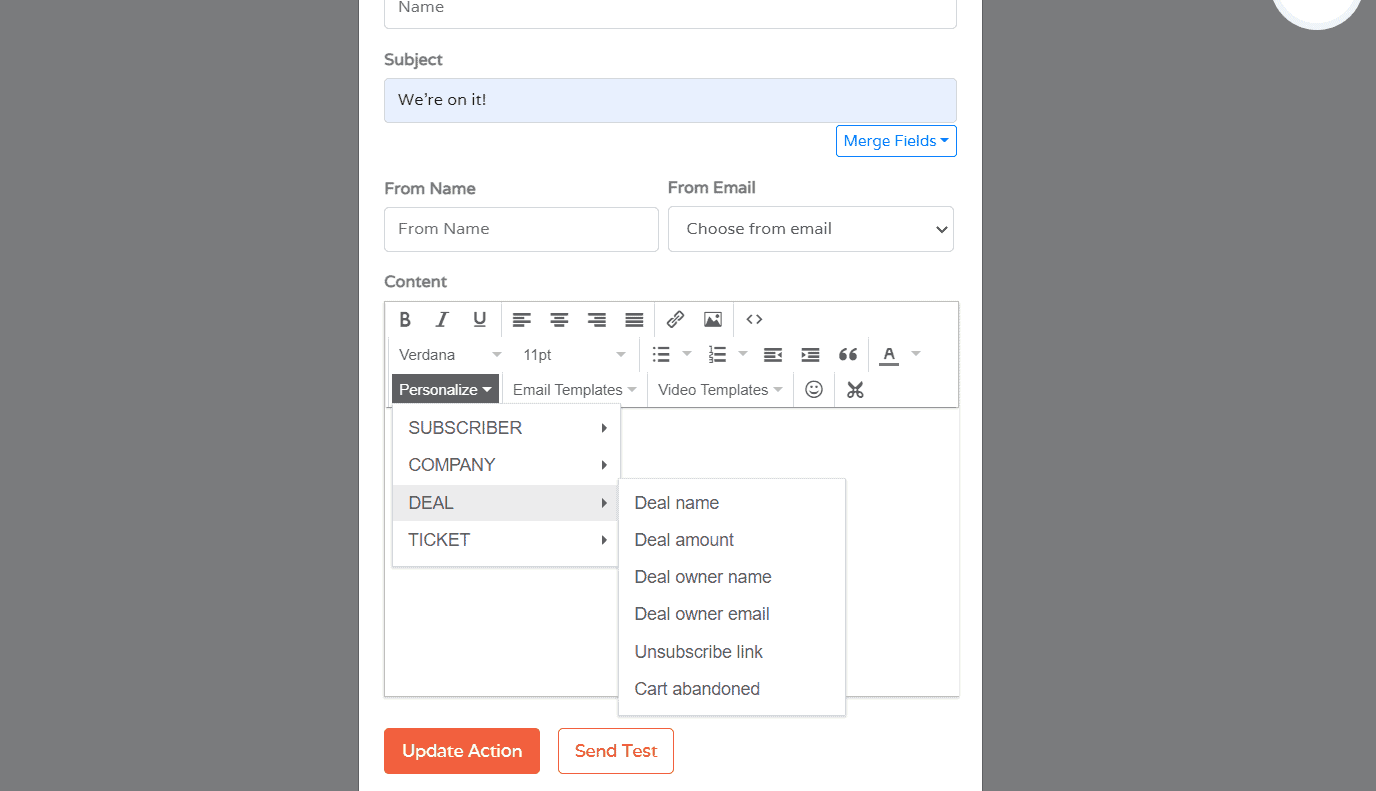Click the Send Test button
This screenshot has width=1376, height=791.
point(616,751)
